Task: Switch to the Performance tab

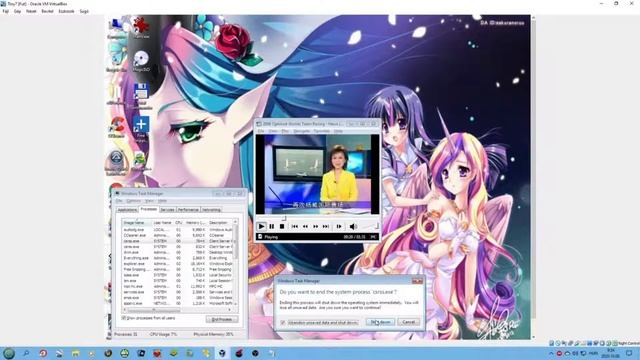Action: [x=188, y=210]
